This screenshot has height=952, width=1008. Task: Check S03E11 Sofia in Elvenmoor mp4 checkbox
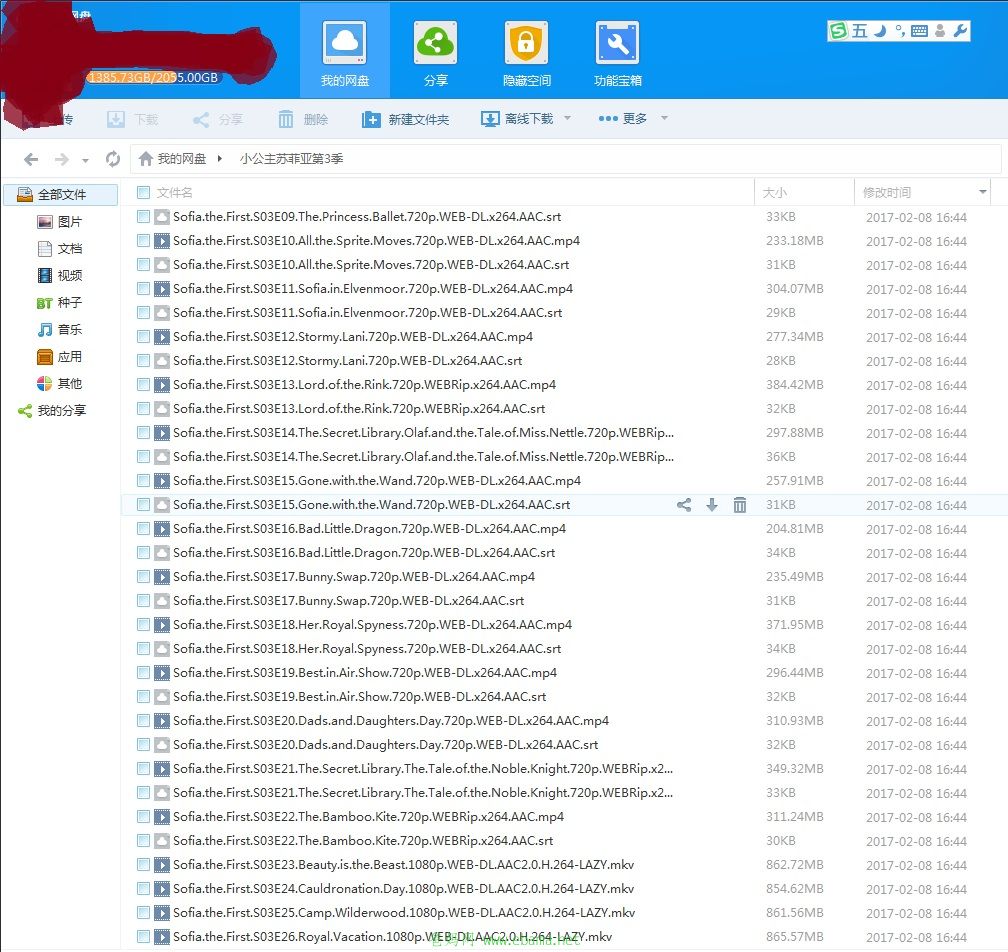click(x=143, y=289)
